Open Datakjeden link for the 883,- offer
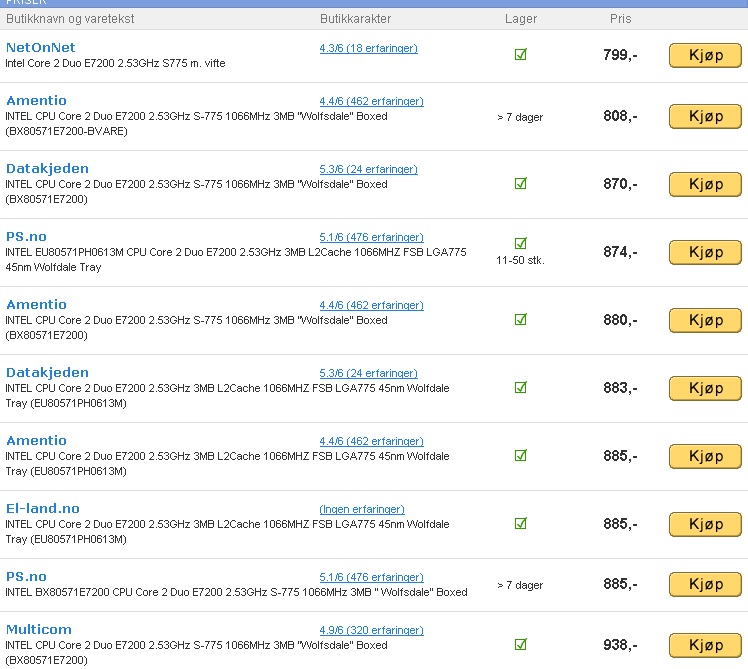The width and height of the screenshot is (748, 669). coord(47,373)
